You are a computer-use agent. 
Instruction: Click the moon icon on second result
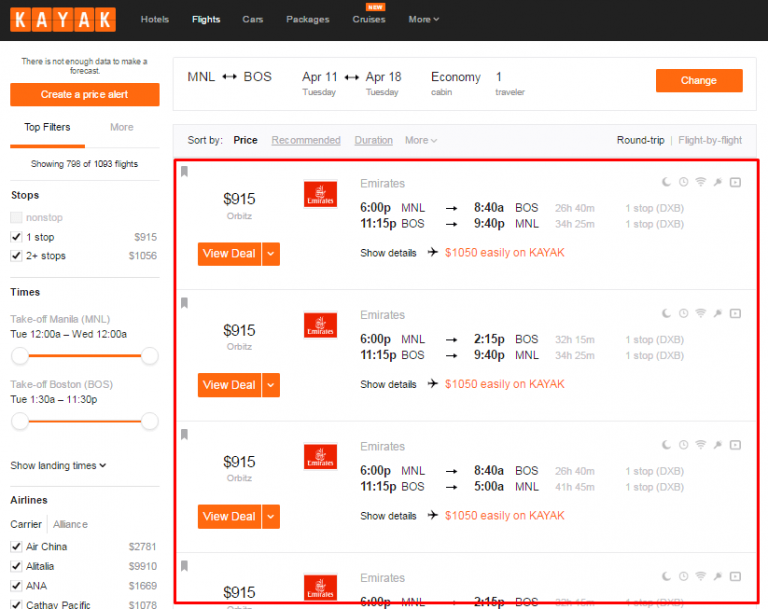666,313
